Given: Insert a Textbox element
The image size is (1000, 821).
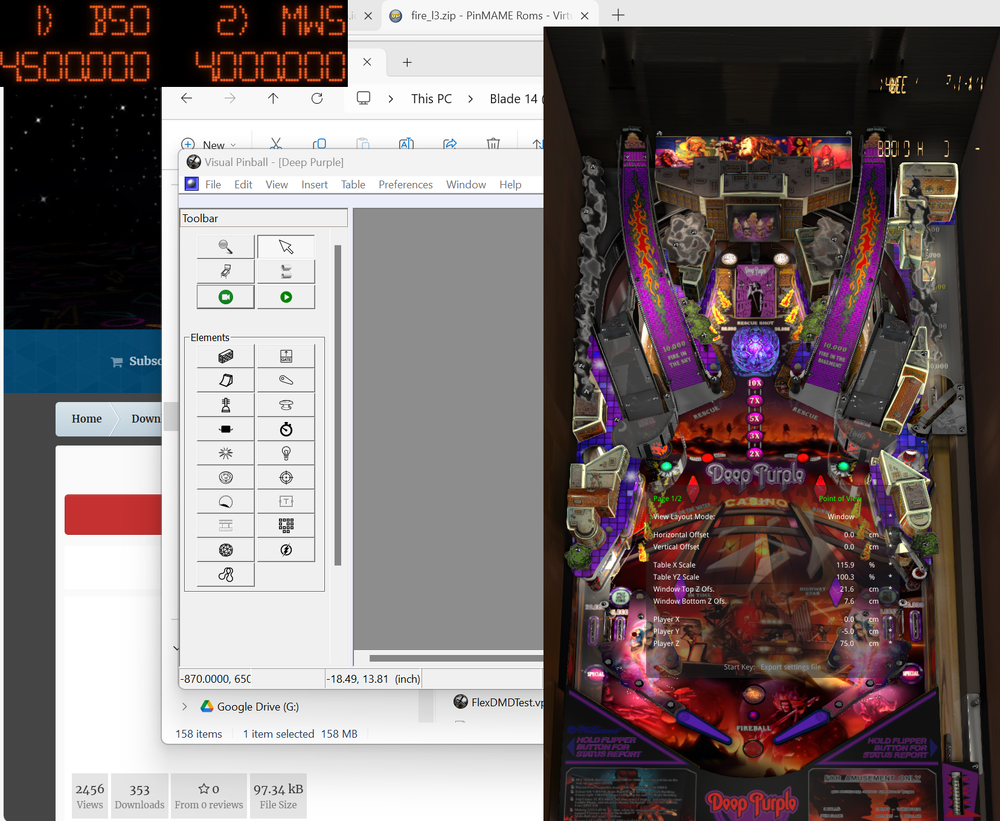Looking at the screenshot, I should click(286, 501).
